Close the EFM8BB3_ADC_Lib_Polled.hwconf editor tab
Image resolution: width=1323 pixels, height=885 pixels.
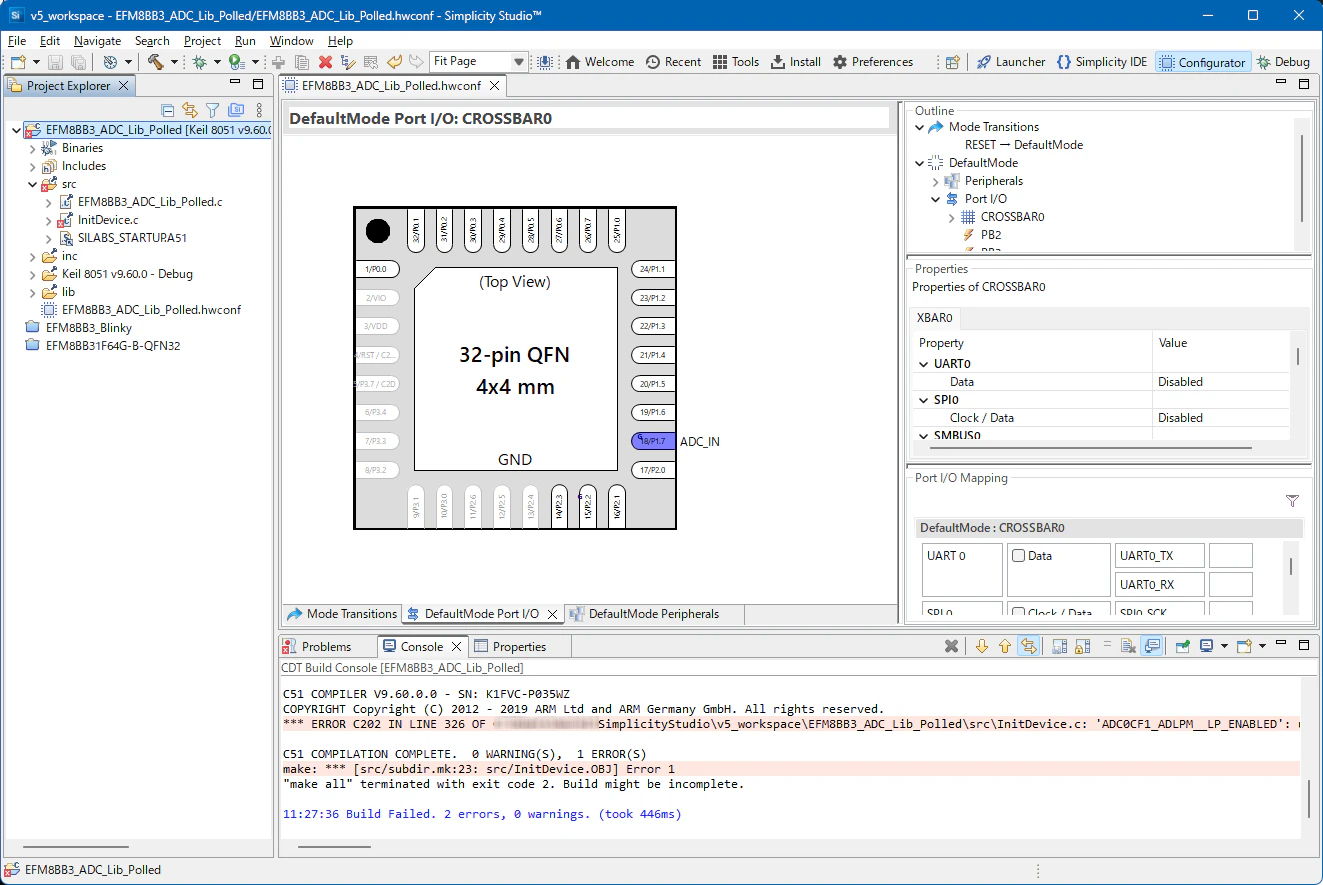point(493,86)
